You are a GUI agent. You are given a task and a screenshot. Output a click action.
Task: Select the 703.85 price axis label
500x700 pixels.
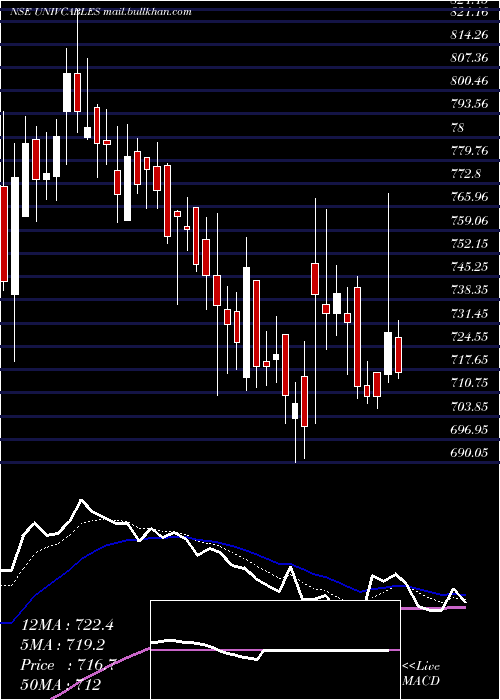(x=469, y=407)
